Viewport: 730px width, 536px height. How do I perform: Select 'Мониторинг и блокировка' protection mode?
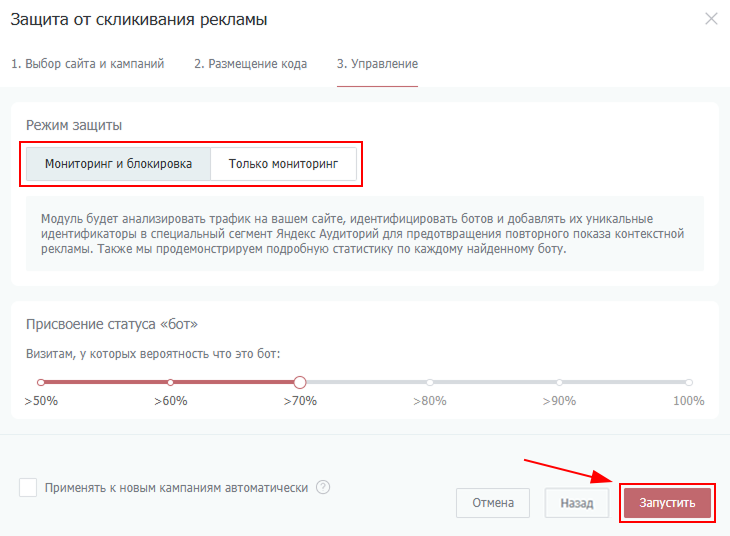[x=118, y=162]
